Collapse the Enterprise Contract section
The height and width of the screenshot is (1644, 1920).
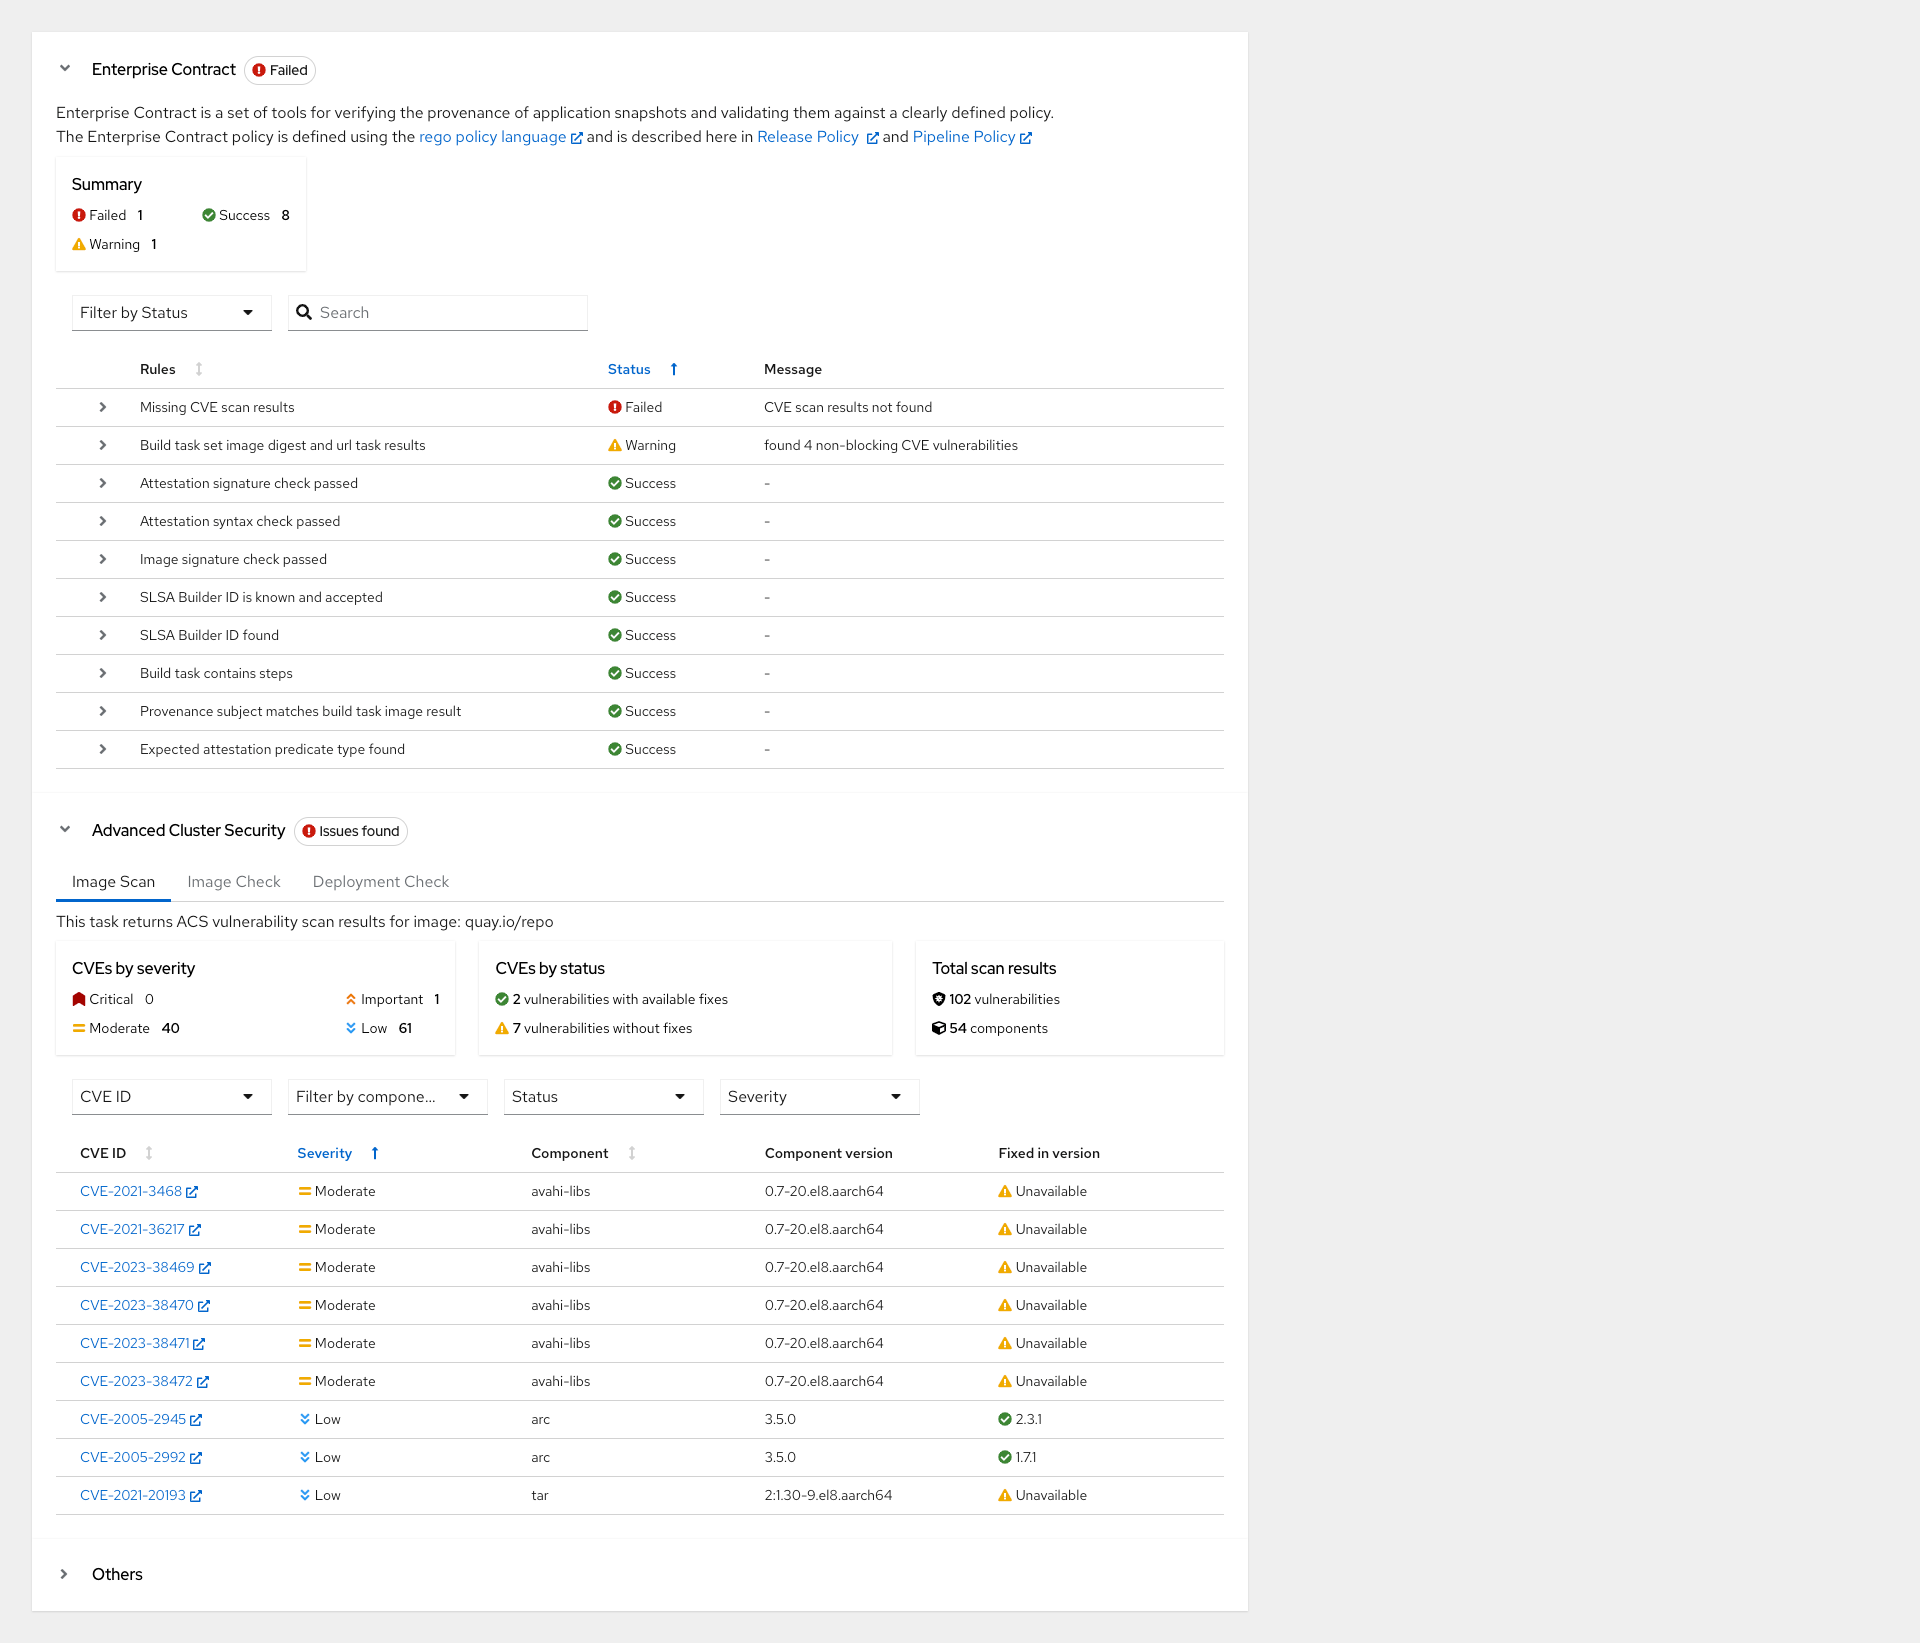pos(65,69)
